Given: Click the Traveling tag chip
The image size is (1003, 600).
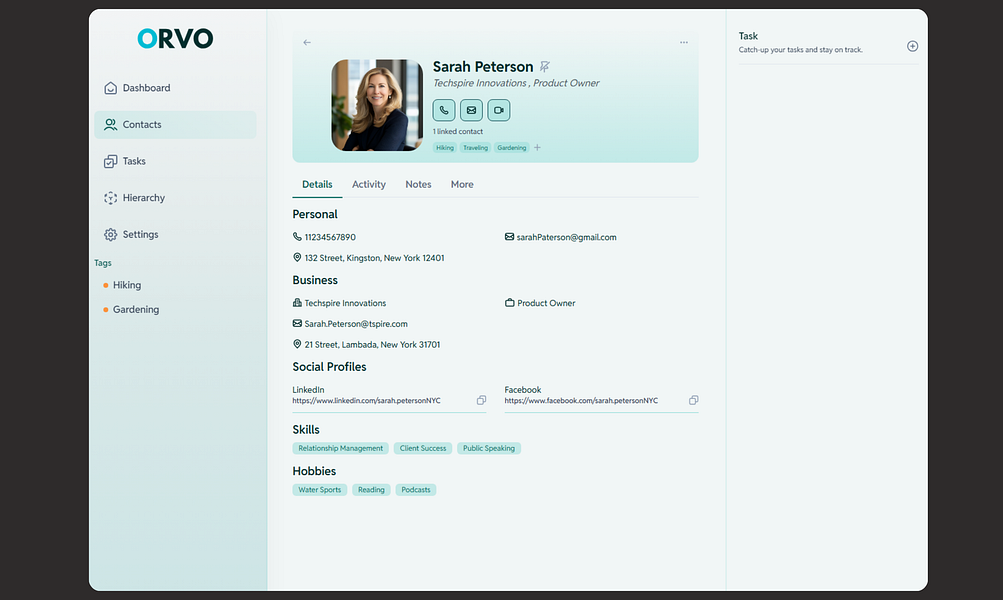Looking at the screenshot, I should tap(475, 148).
